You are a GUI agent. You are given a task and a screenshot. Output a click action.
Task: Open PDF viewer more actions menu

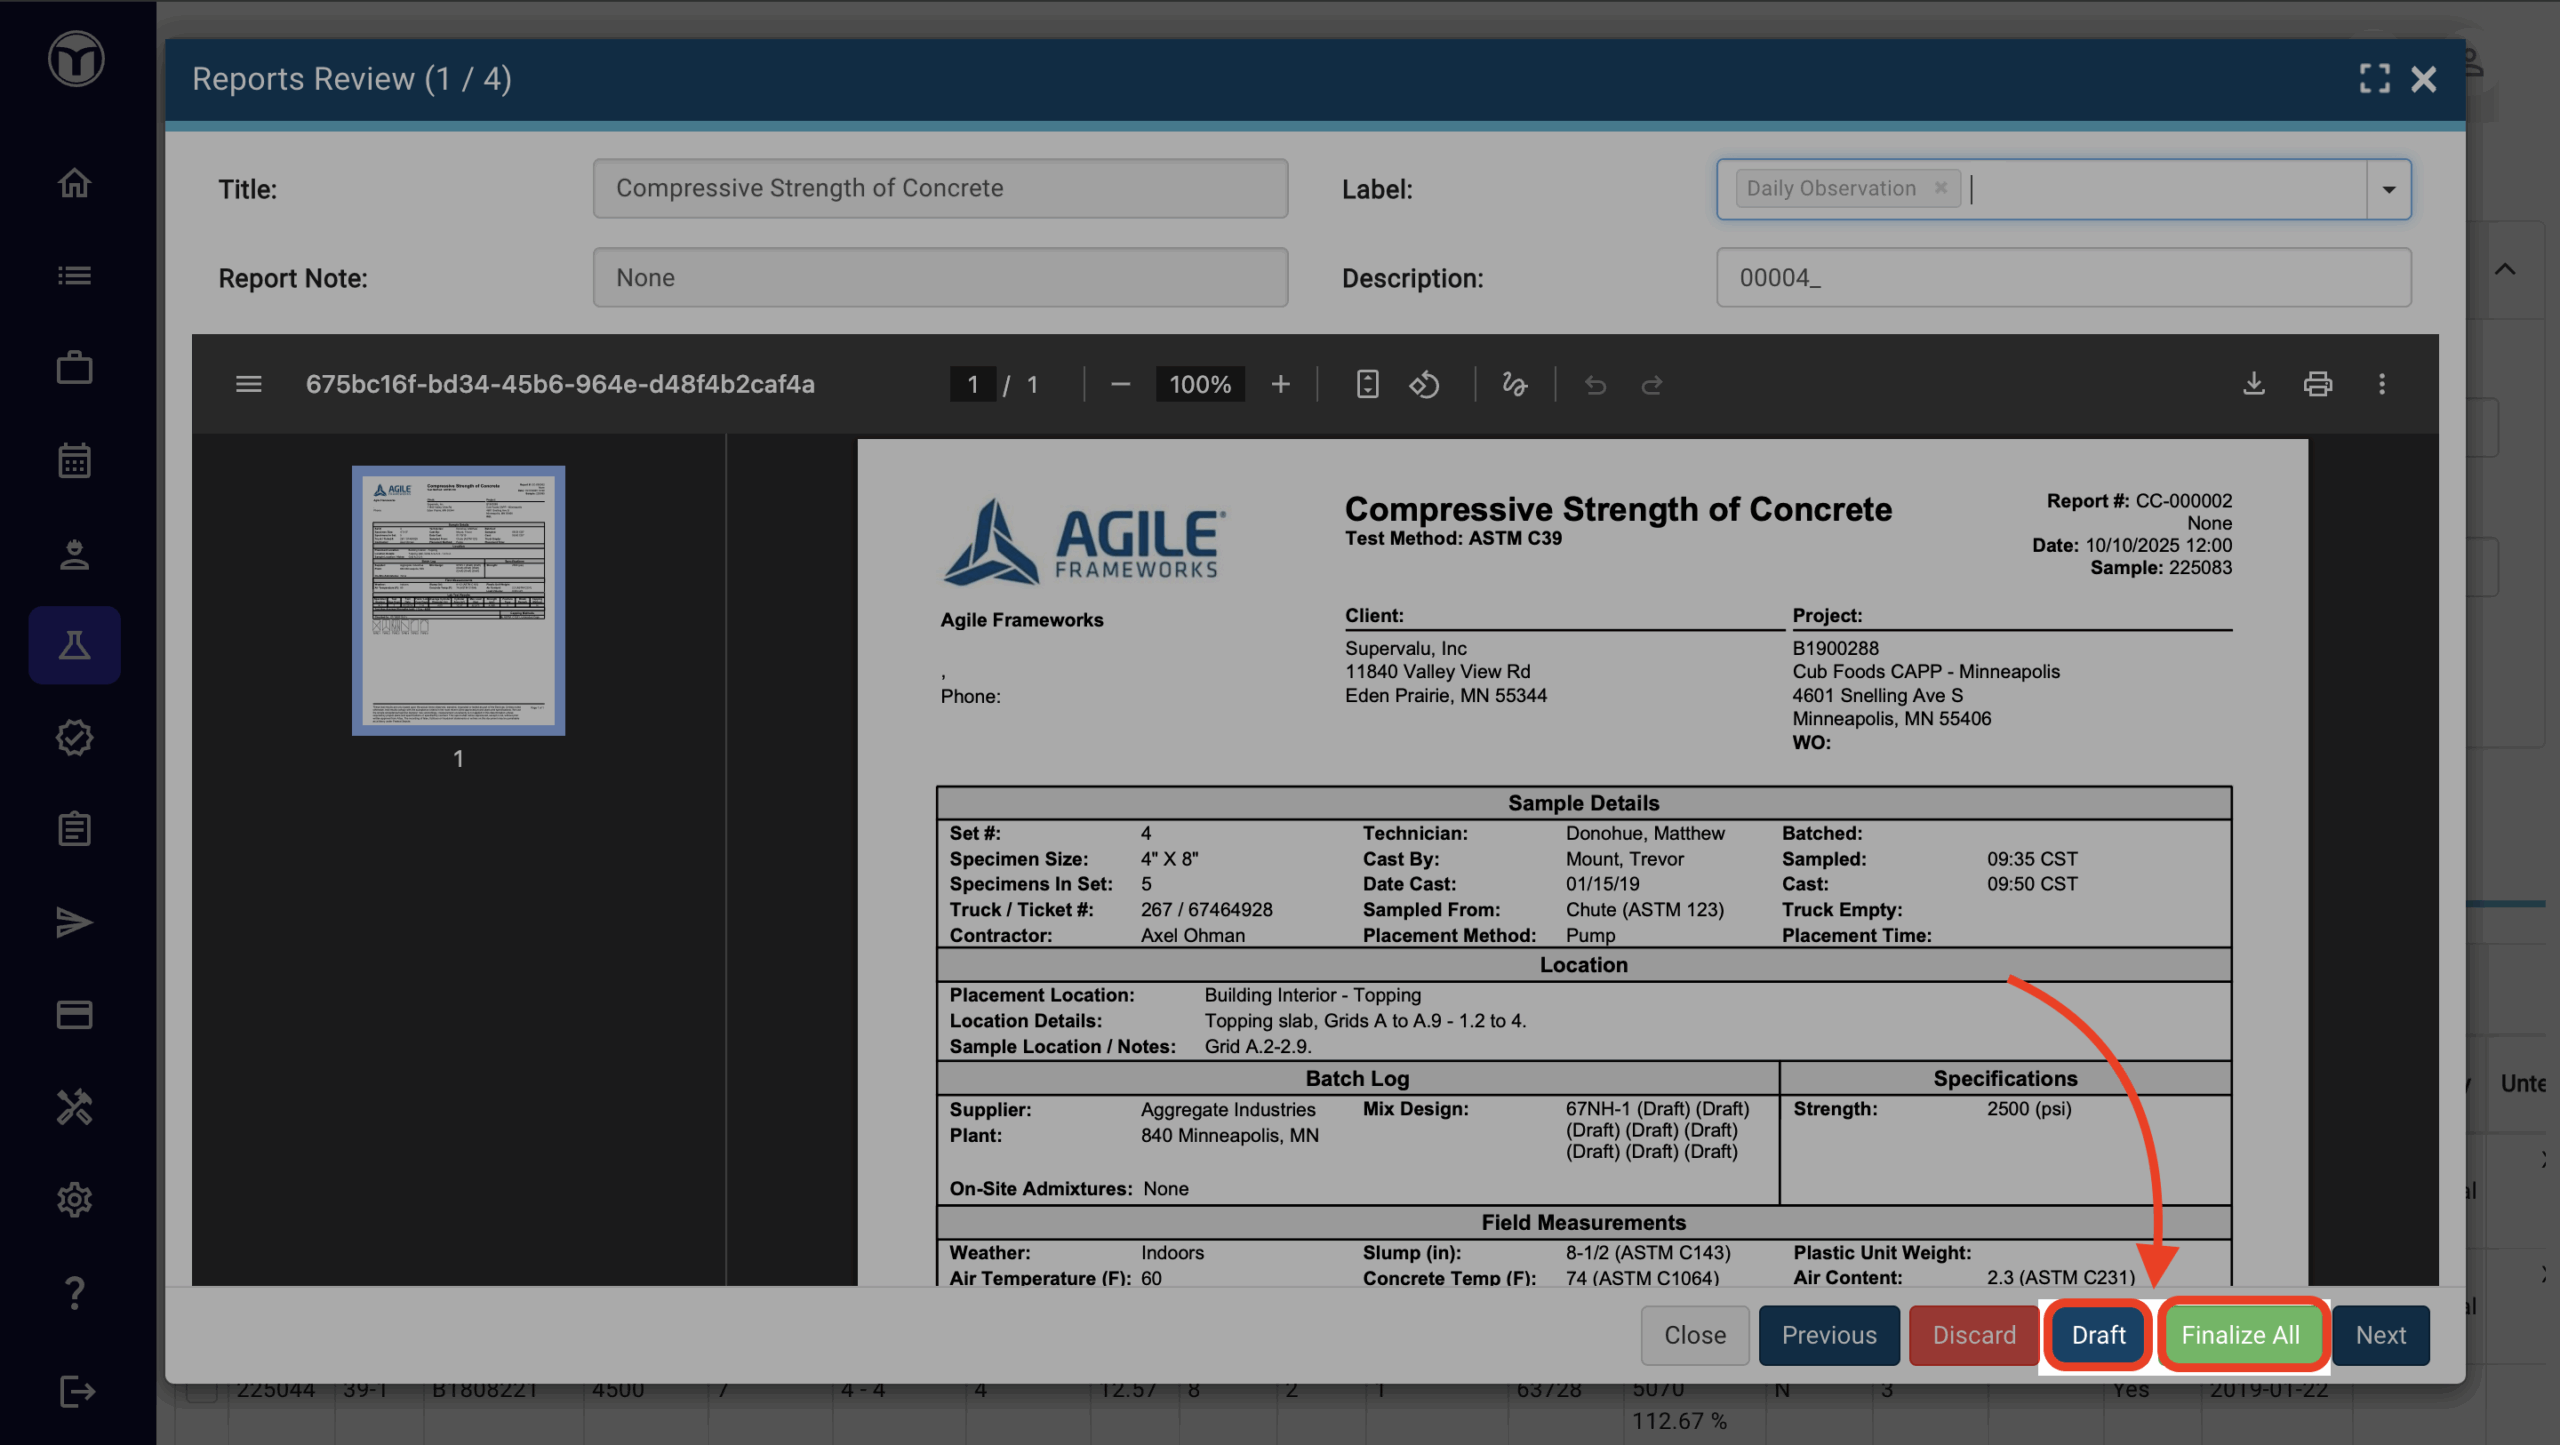tap(2381, 384)
